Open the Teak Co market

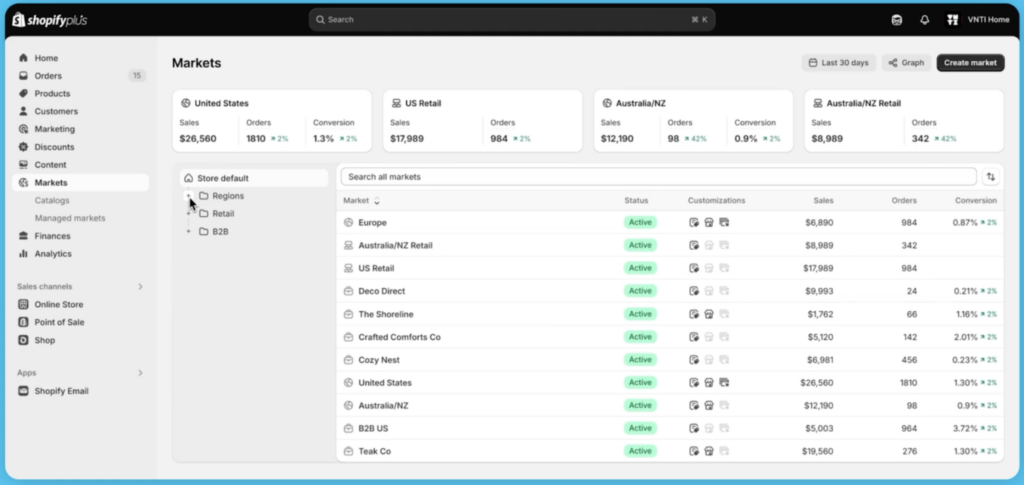[x=670, y=451]
